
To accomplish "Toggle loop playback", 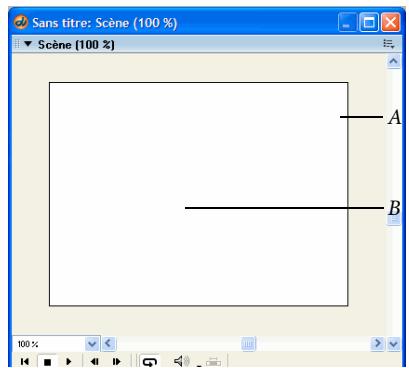I will pyautogui.click(x=149, y=361).
